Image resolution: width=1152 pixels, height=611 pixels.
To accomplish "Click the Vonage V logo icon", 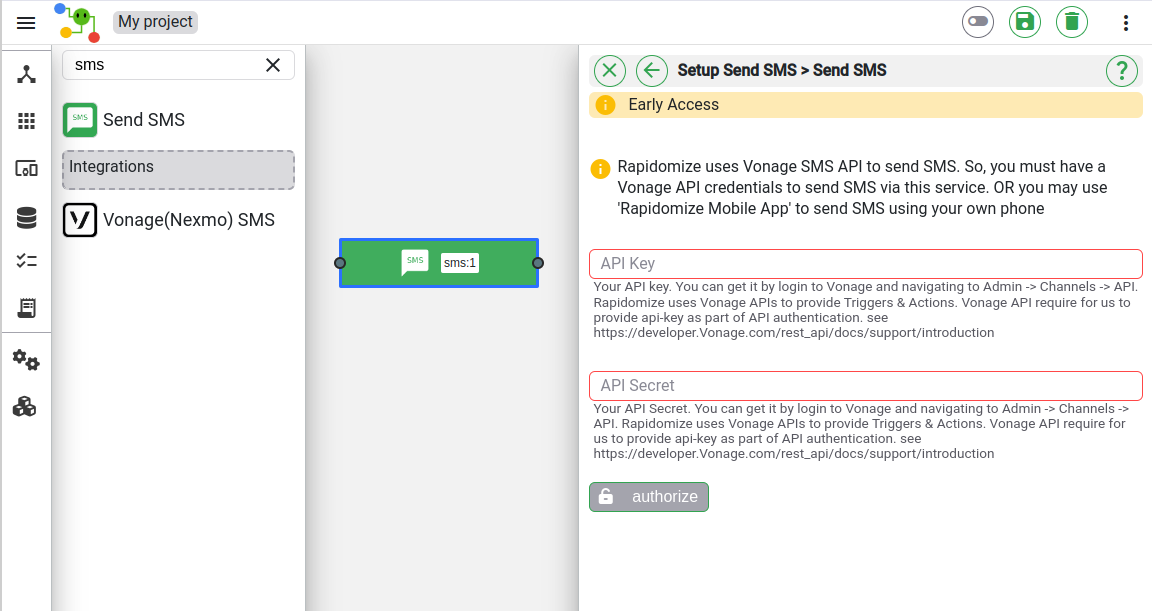I will tap(79, 220).
